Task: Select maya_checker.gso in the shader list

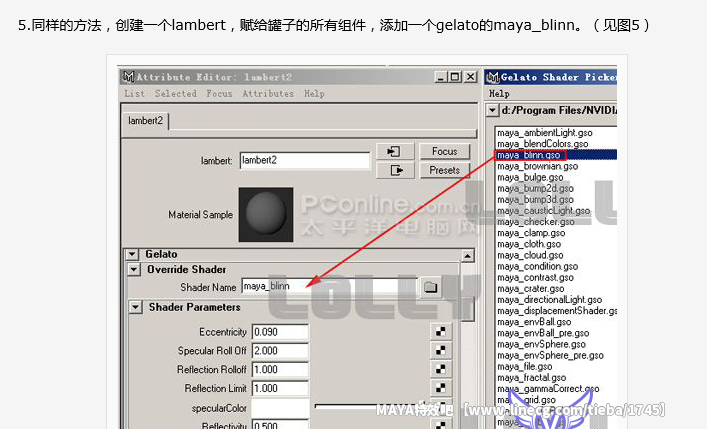Action: pyautogui.click(x=535, y=222)
